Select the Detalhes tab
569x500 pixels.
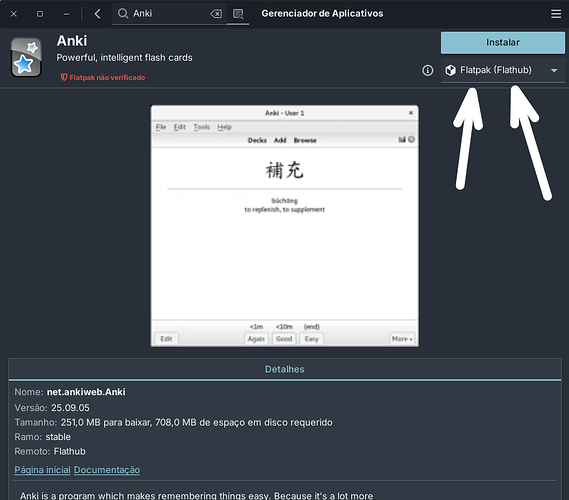pyautogui.click(x=284, y=369)
